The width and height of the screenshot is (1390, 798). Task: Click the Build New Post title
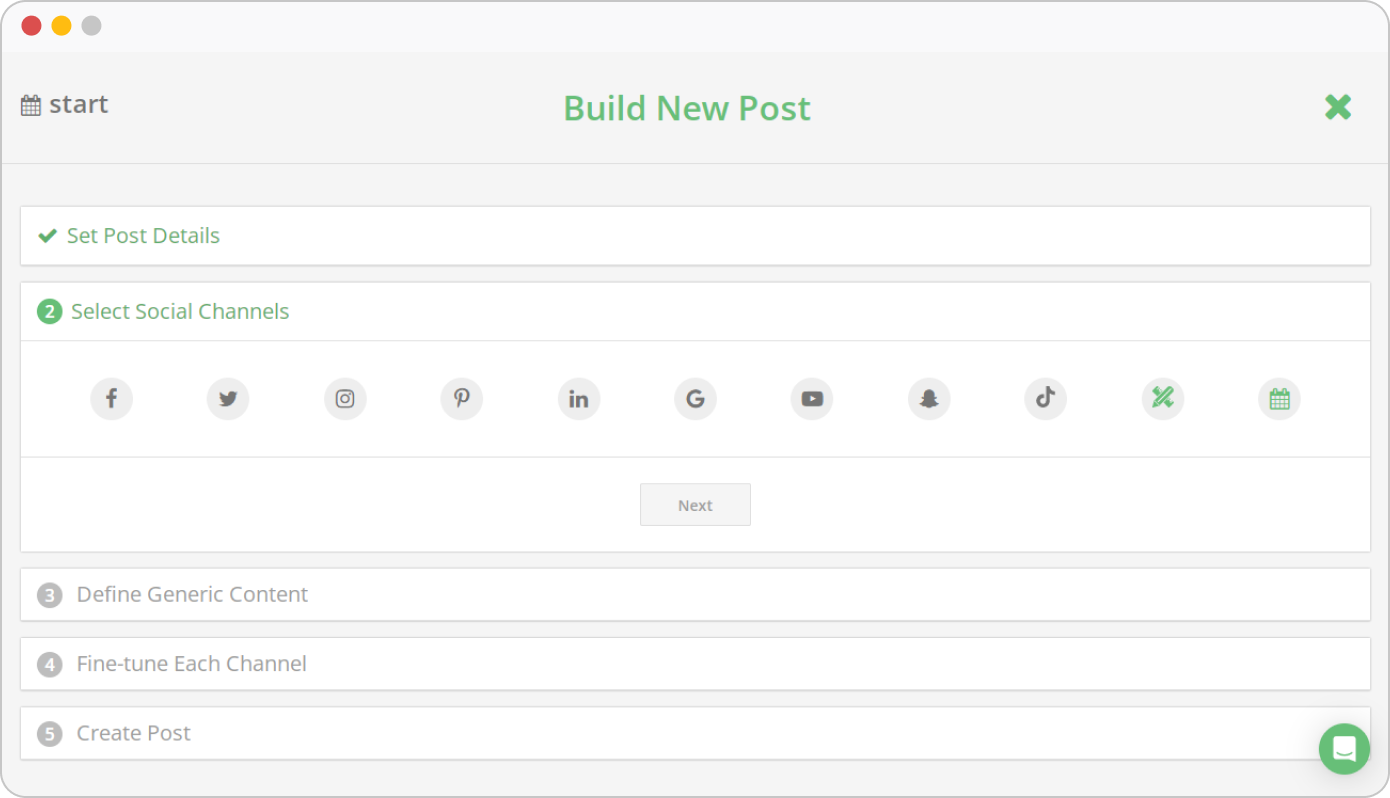pyautogui.click(x=687, y=108)
